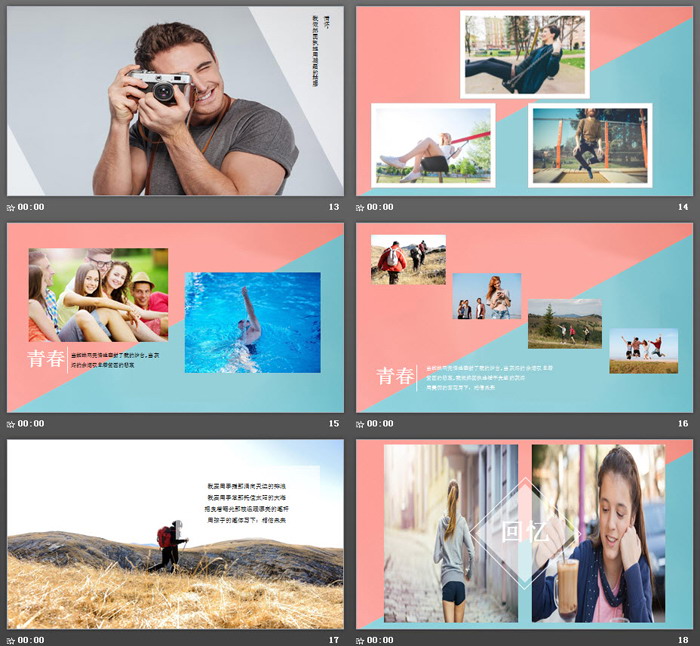Click the 00:00 timing under slide 15
The width and height of the screenshot is (700, 646).
coord(31,424)
